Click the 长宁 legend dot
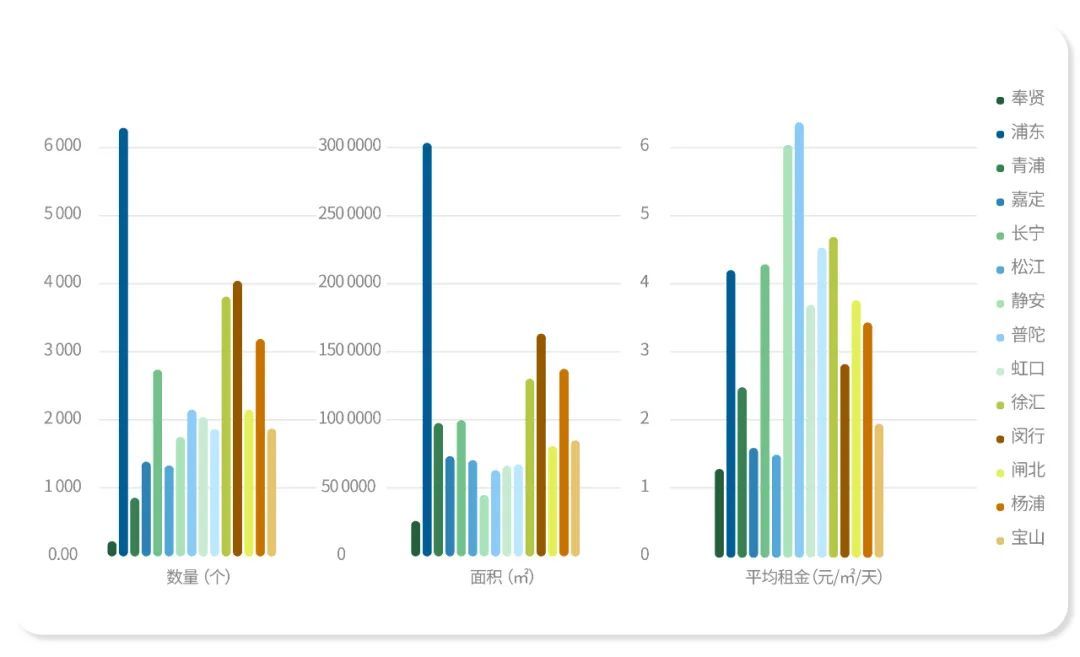 [x=1000, y=236]
